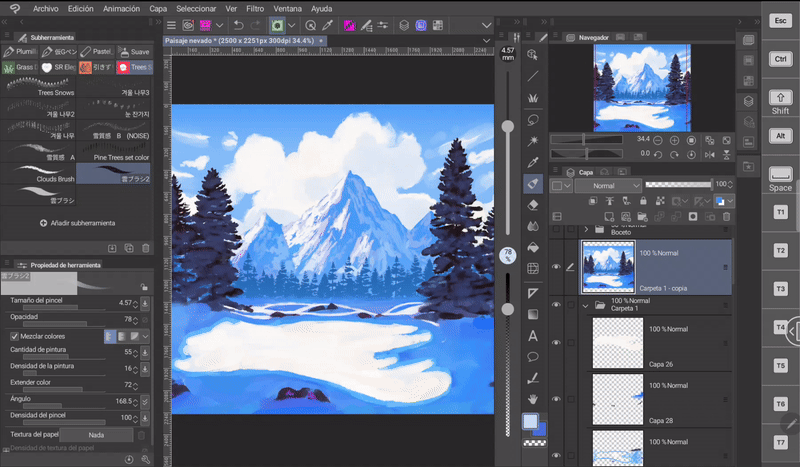The width and height of the screenshot is (800, 467).
Task: Click the redo arrow in command bar
Action: tap(255, 25)
